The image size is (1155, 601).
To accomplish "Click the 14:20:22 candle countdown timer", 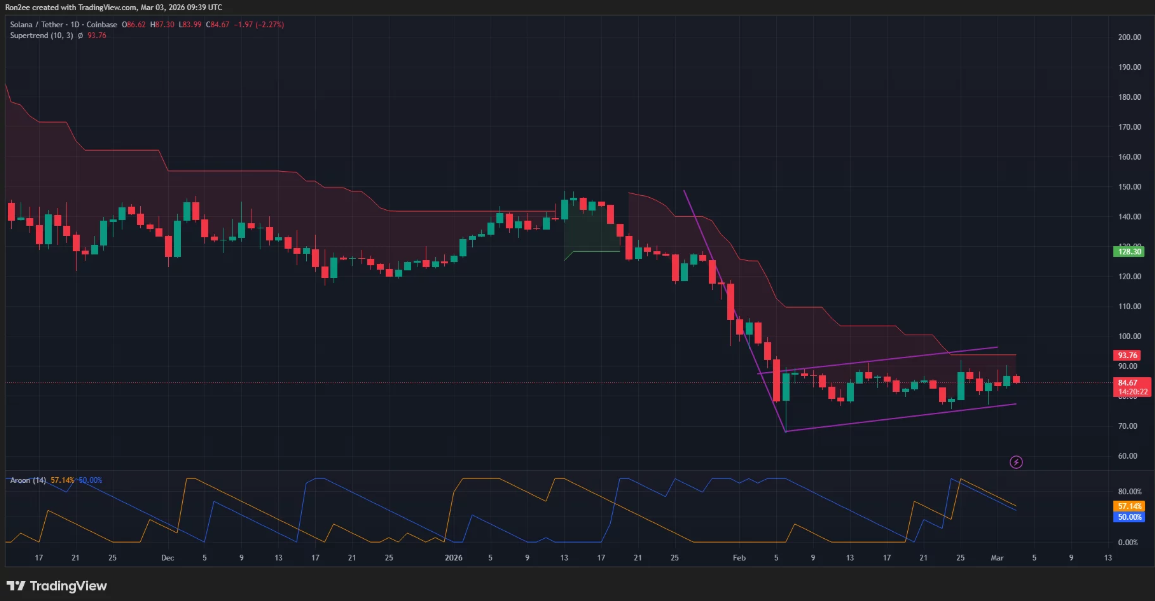I will (x=1127, y=392).
